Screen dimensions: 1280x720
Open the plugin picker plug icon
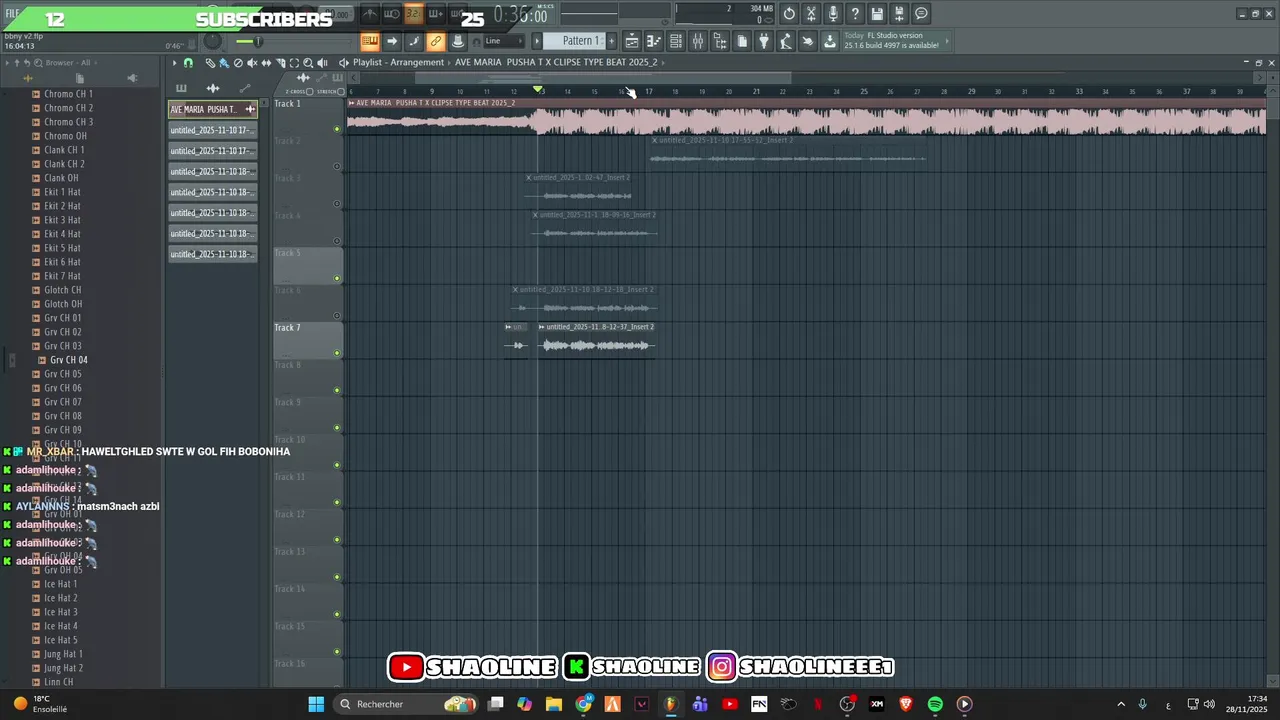click(x=764, y=41)
